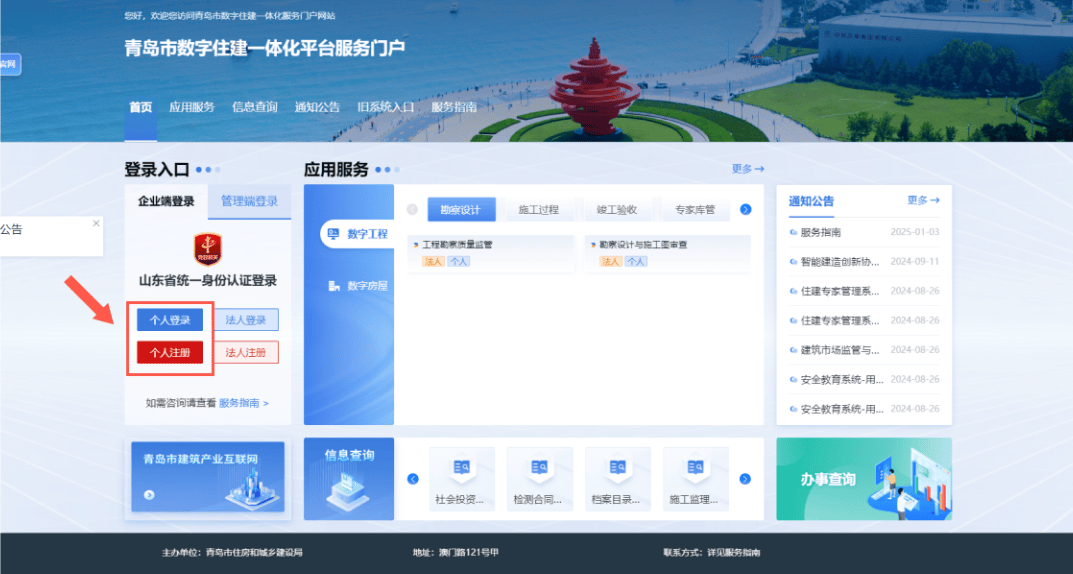Open the 检测合同 query tile
Image resolution: width=1073 pixels, height=574 pixels.
point(539,468)
